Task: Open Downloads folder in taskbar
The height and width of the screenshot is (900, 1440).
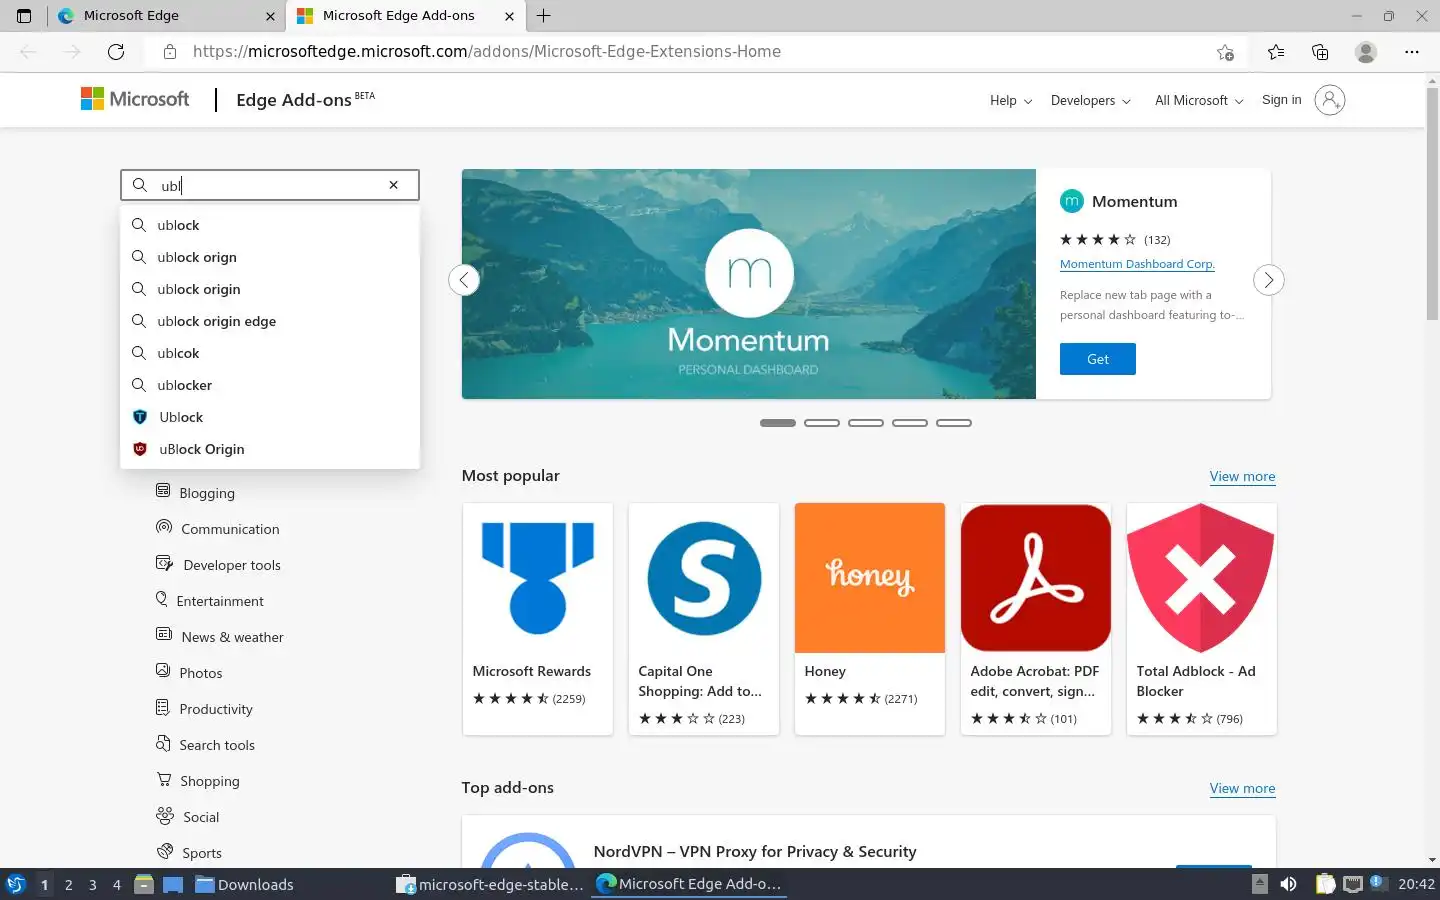Action: (245, 884)
